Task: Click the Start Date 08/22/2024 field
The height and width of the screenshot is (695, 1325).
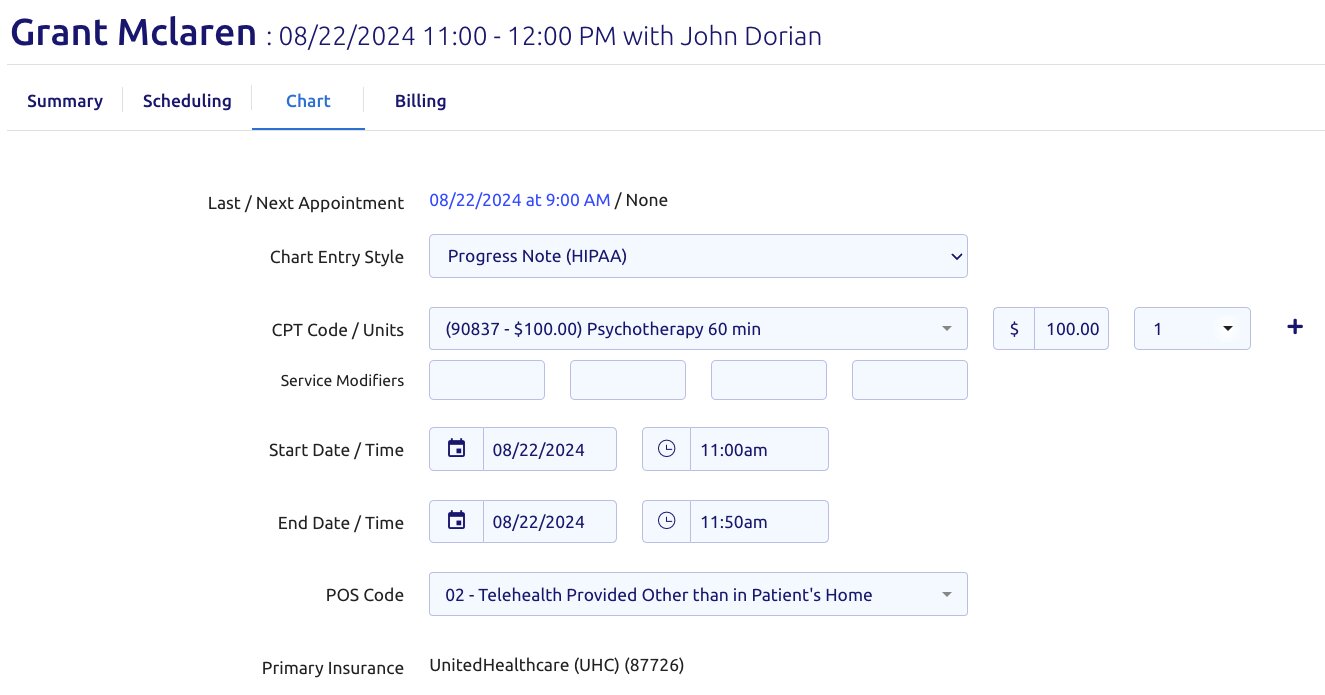Action: 549,449
